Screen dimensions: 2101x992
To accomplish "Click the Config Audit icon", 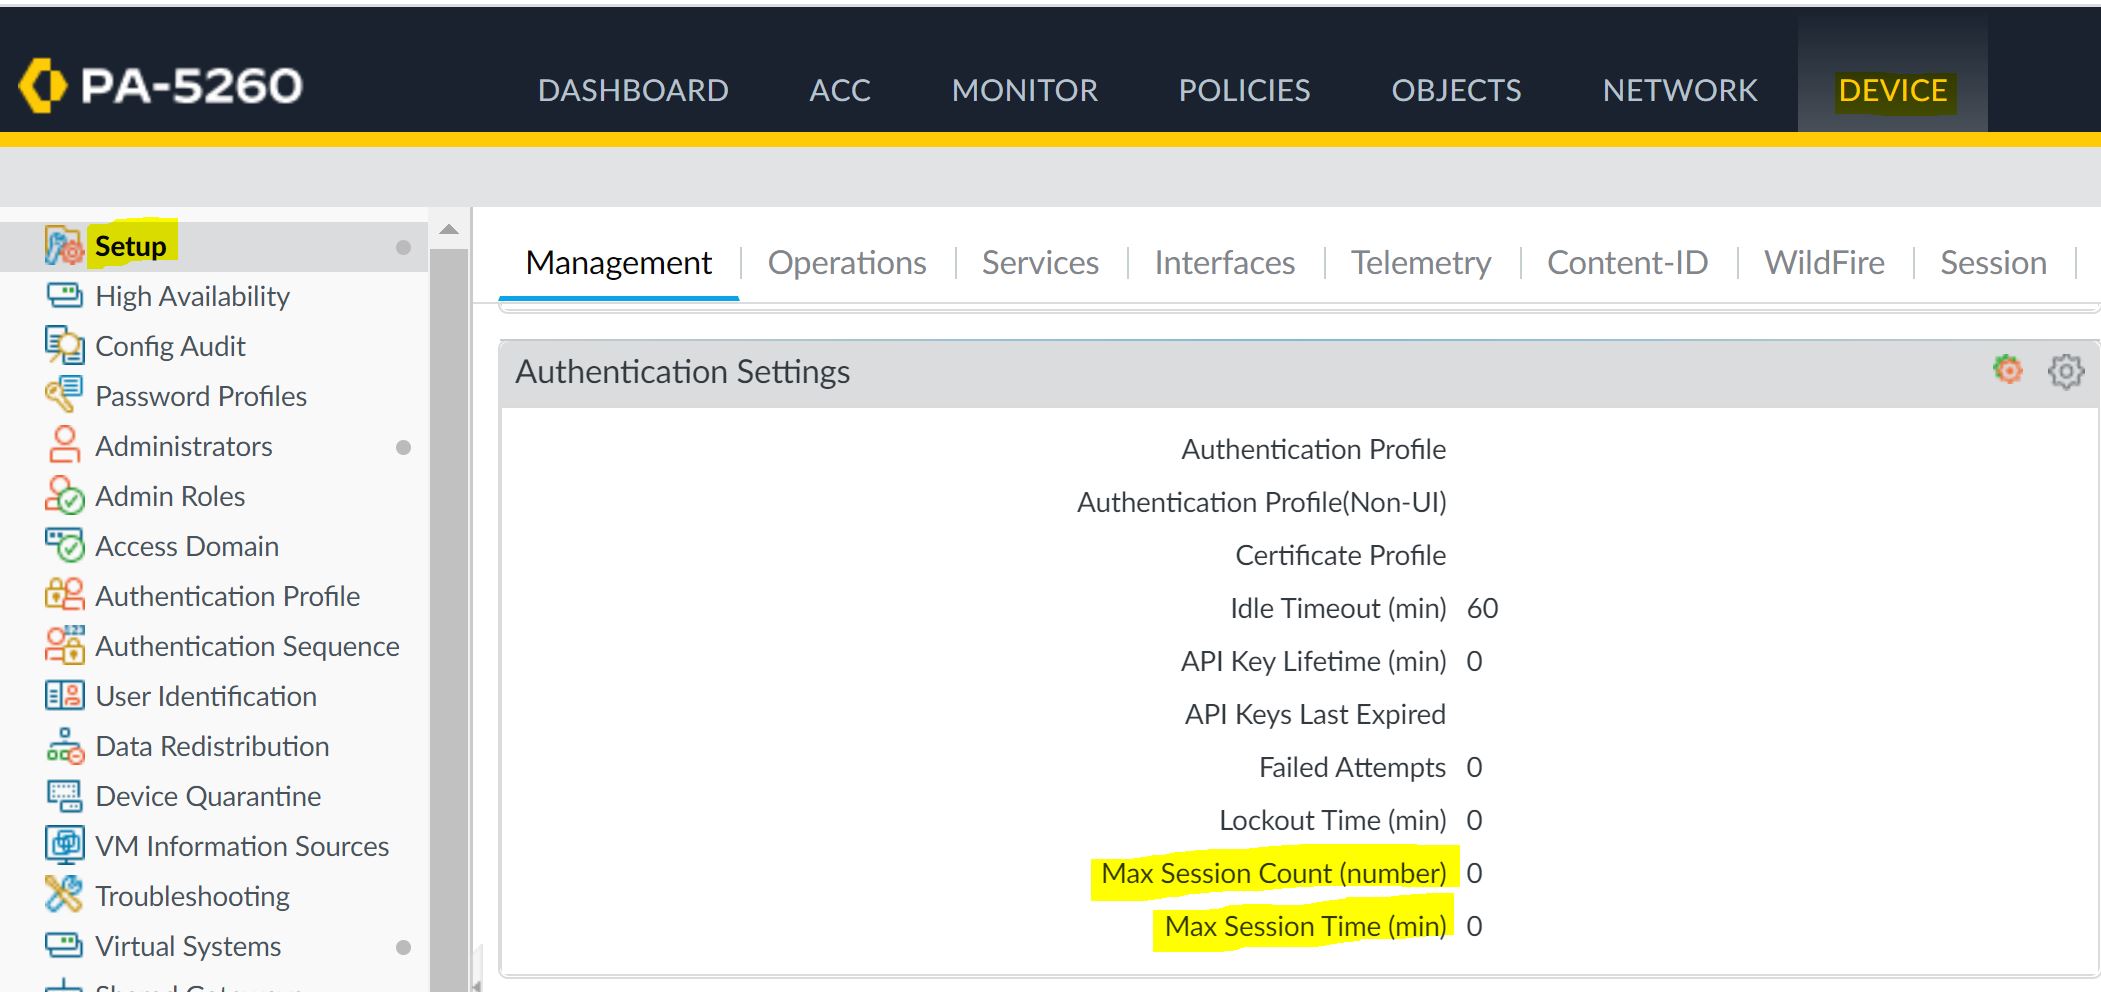I will tap(64, 346).
